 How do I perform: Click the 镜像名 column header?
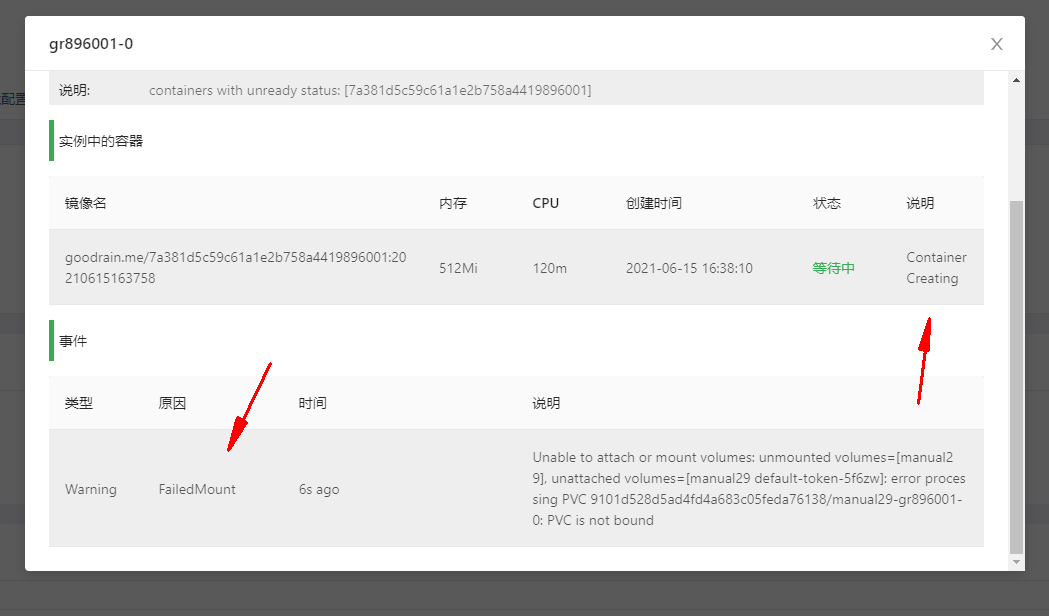point(86,203)
